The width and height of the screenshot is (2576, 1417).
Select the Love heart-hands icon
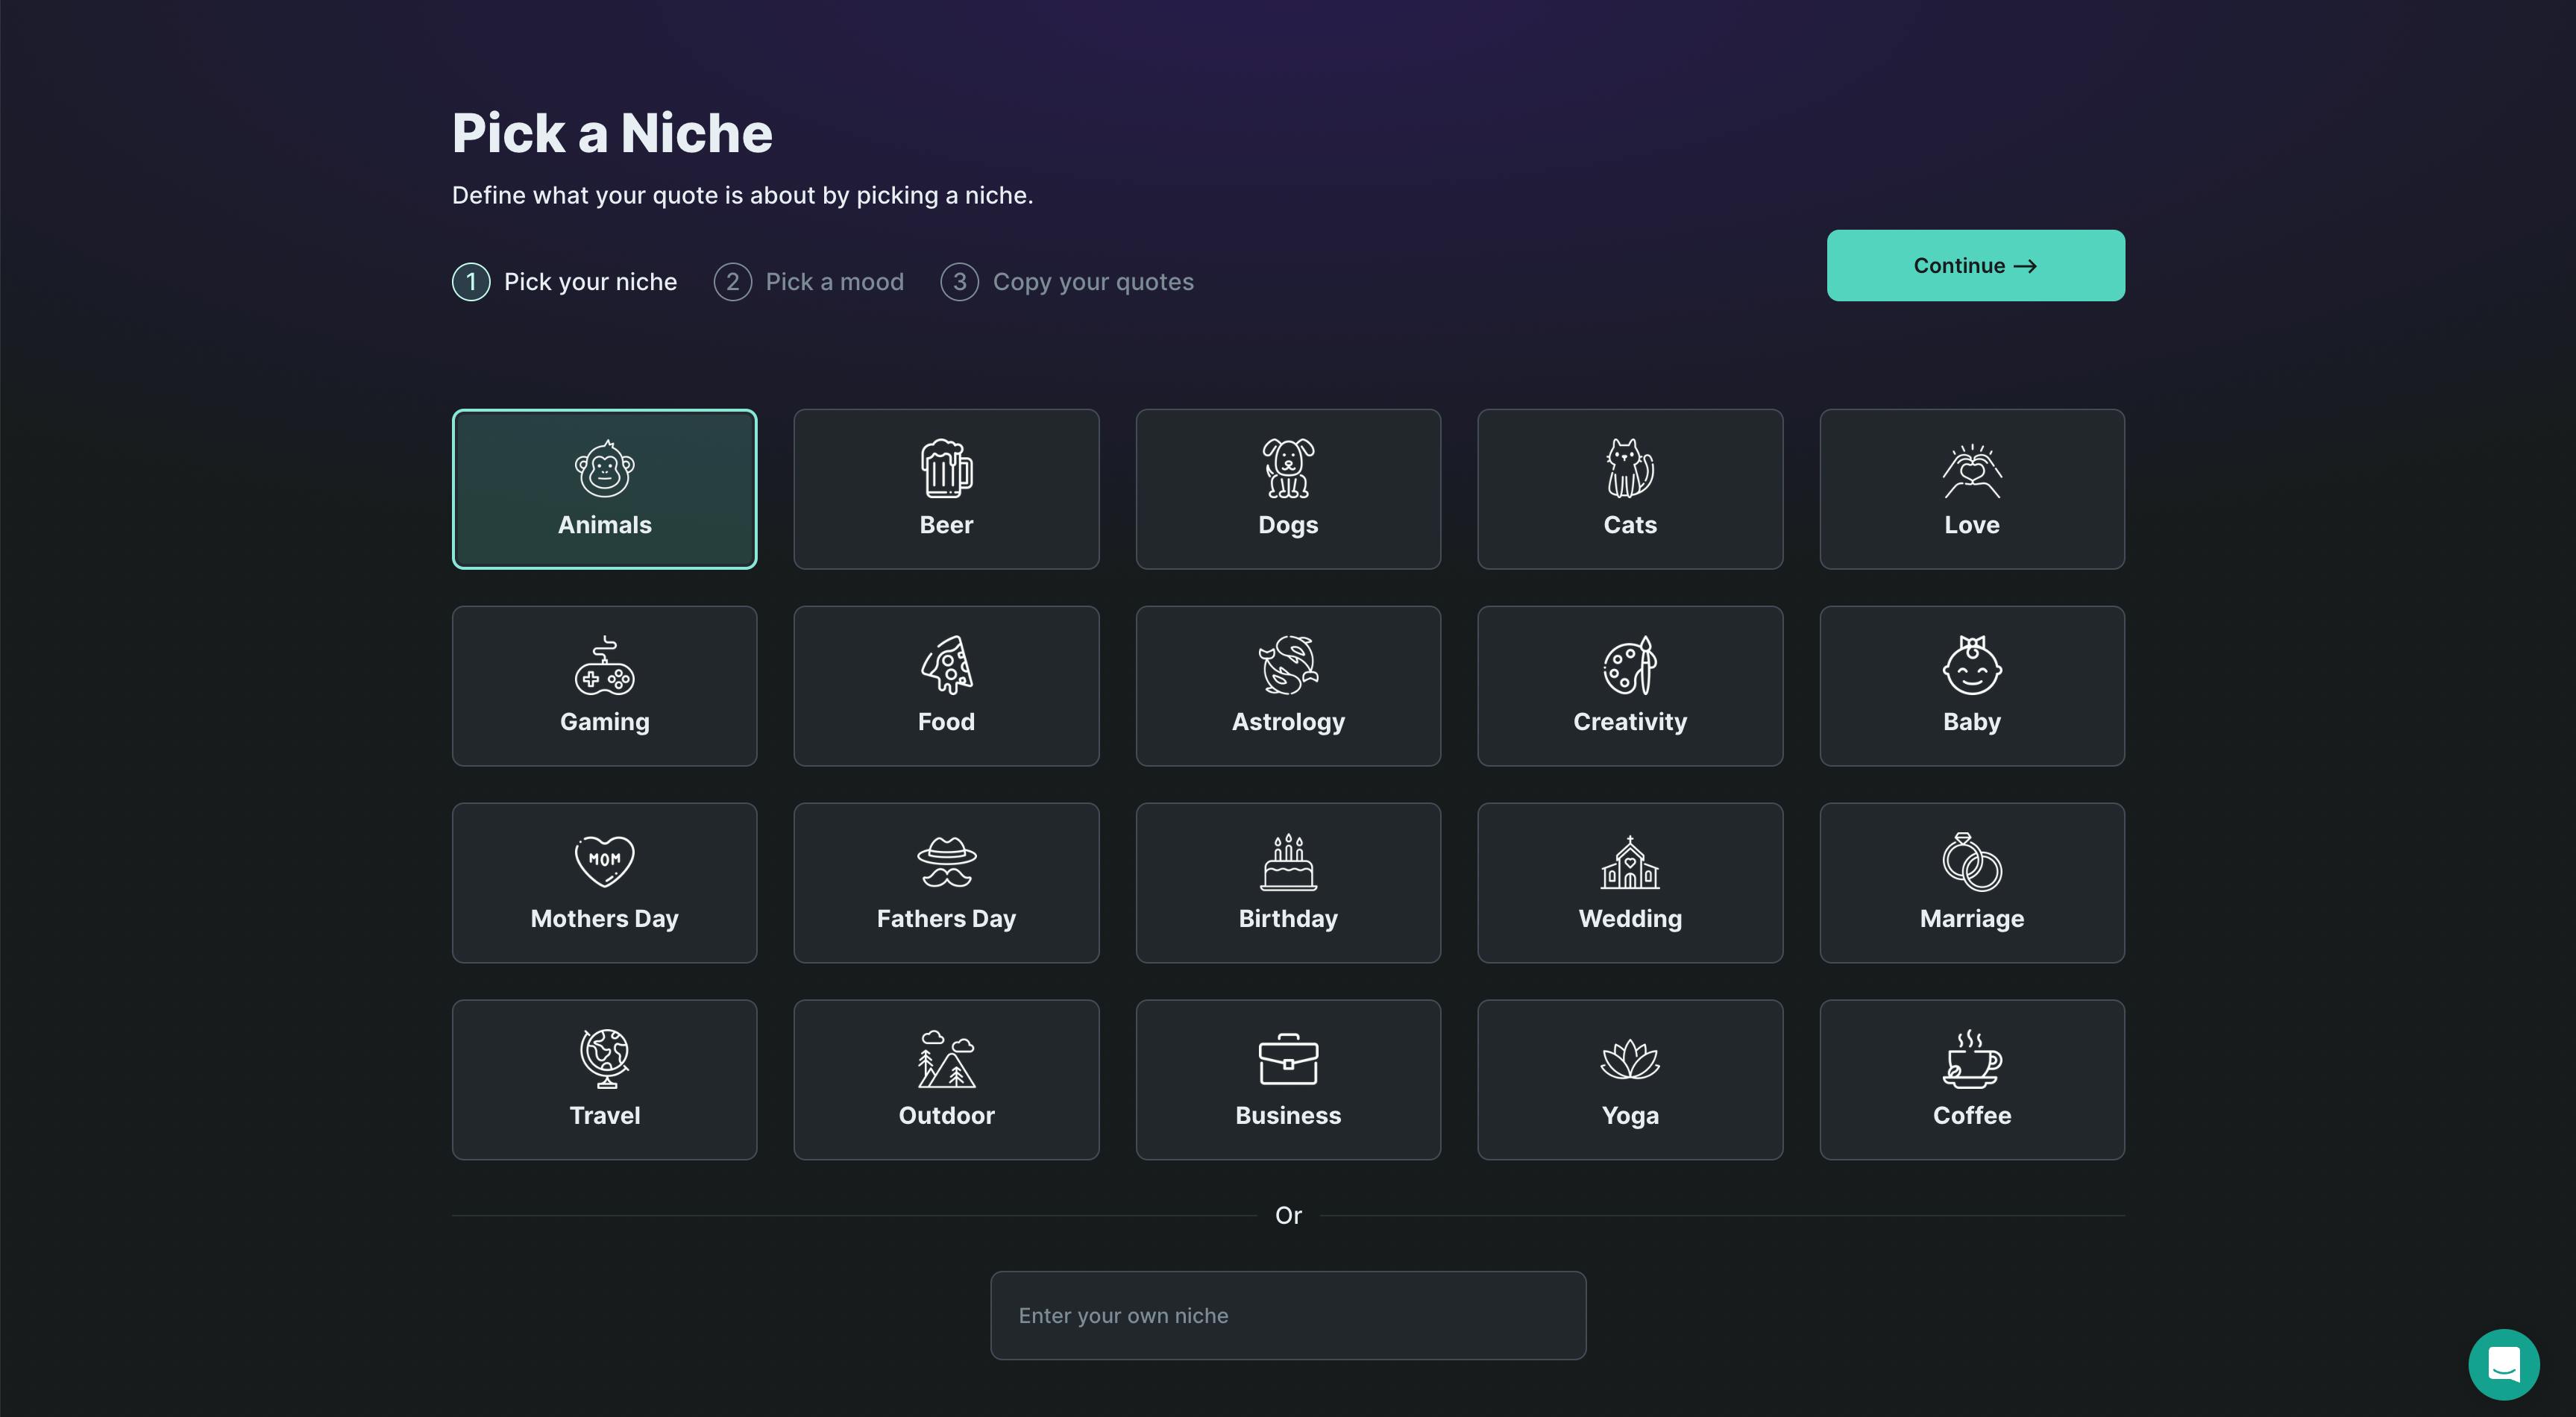1971,470
